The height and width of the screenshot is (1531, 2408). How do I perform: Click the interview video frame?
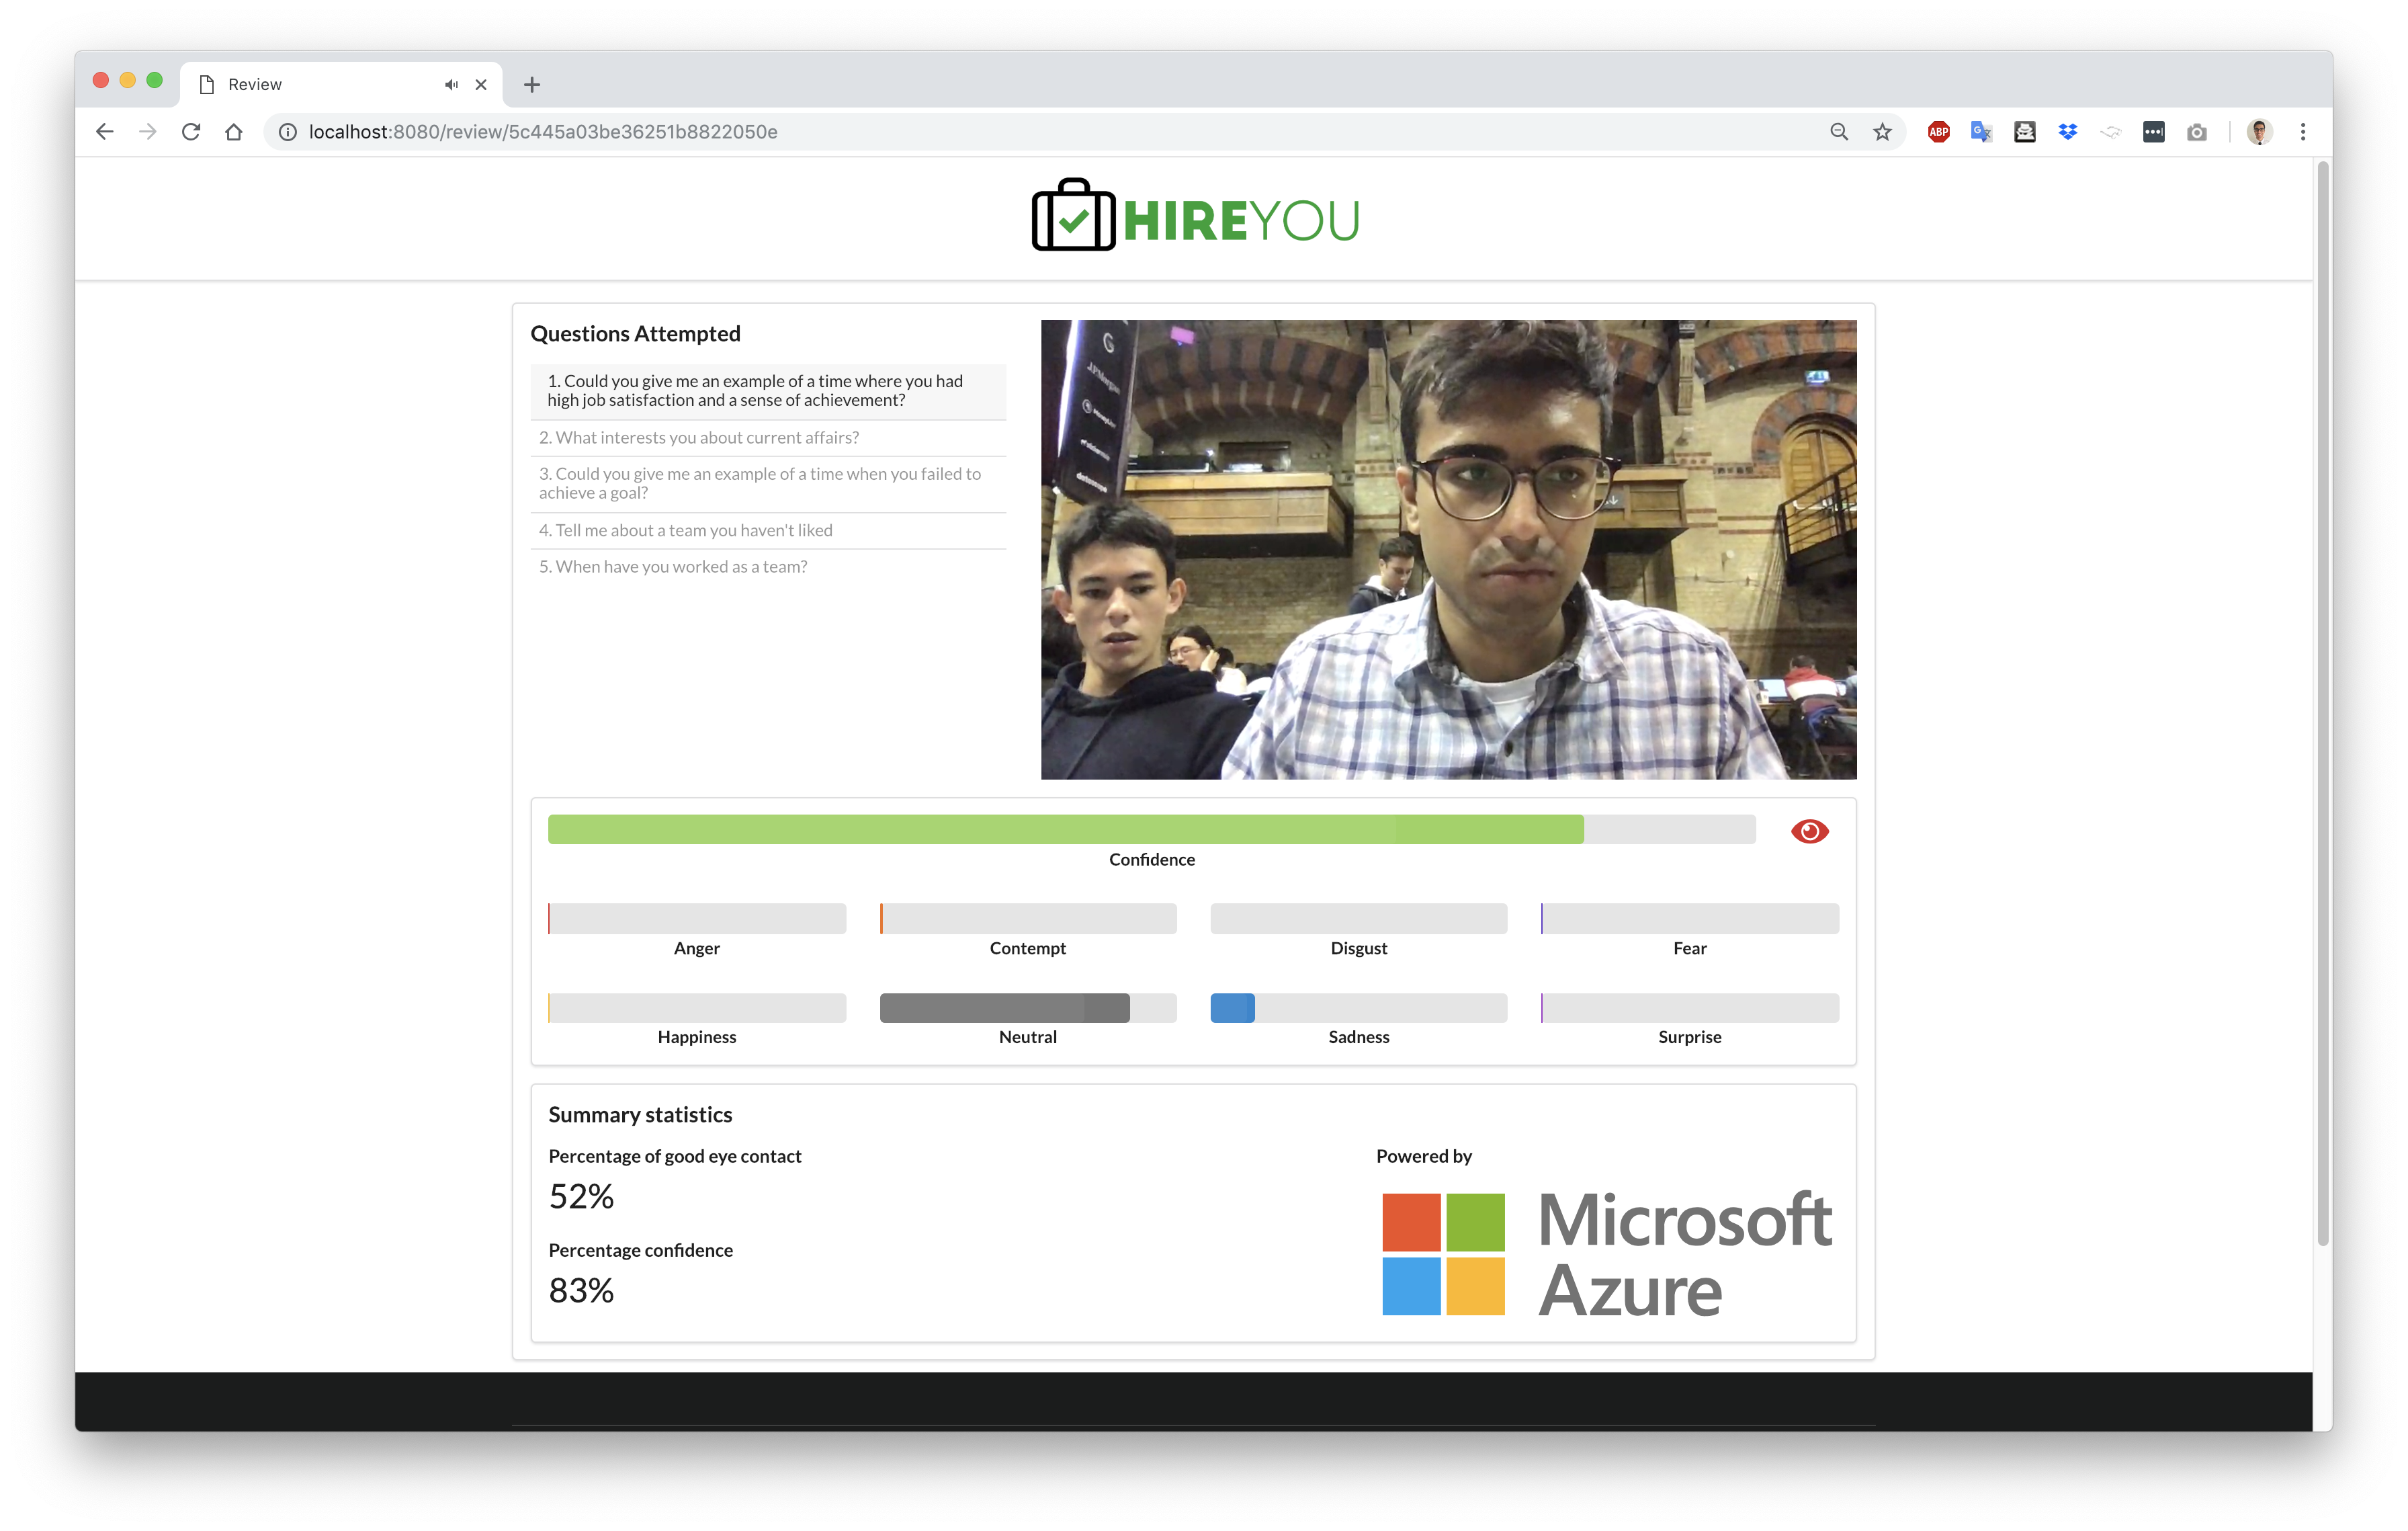(1448, 549)
